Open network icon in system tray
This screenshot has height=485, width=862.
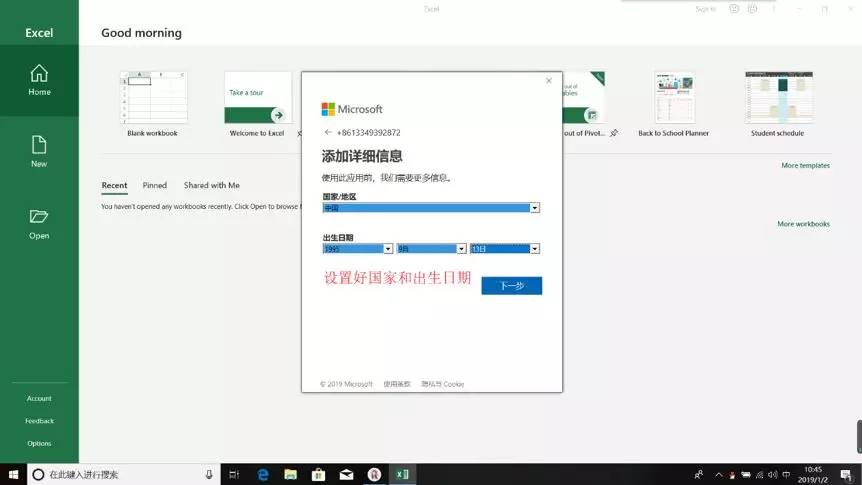coord(759,474)
